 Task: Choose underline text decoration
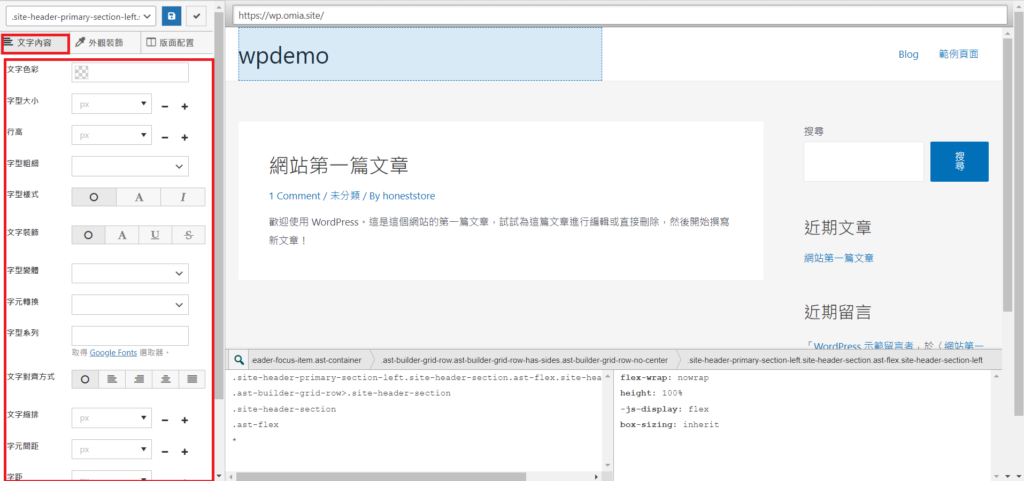(x=155, y=235)
